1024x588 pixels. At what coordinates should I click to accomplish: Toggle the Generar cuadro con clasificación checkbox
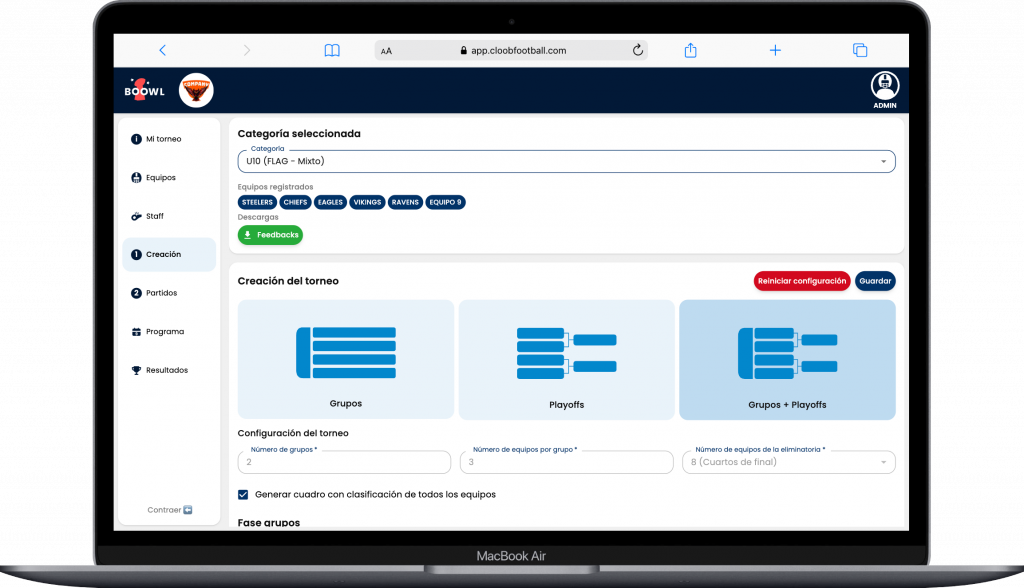pos(243,494)
